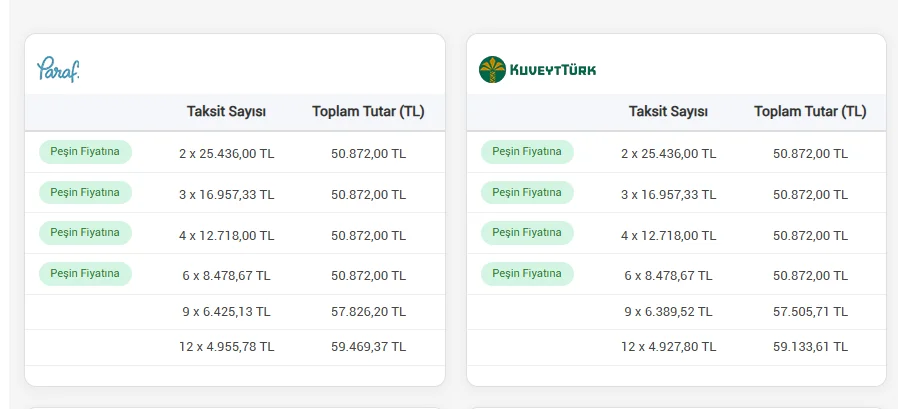The image size is (898, 409).
Task: Click the KuveytTürk palm tree logo
Action: tap(493, 69)
